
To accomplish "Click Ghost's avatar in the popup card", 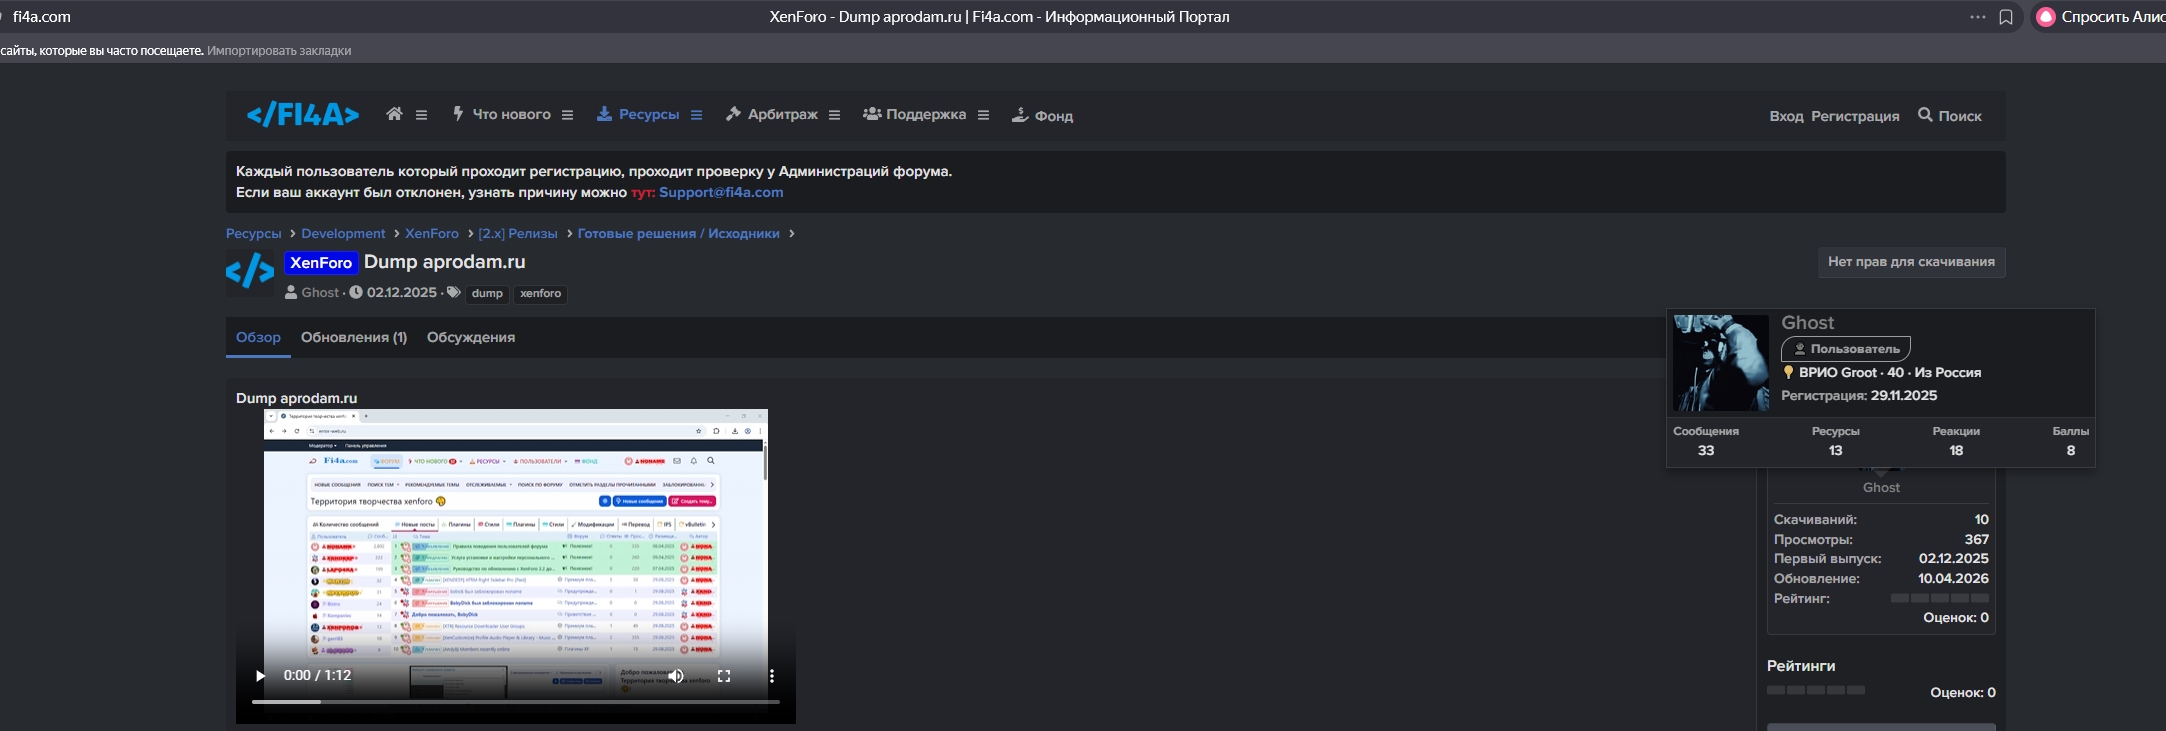I will coord(1721,363).
